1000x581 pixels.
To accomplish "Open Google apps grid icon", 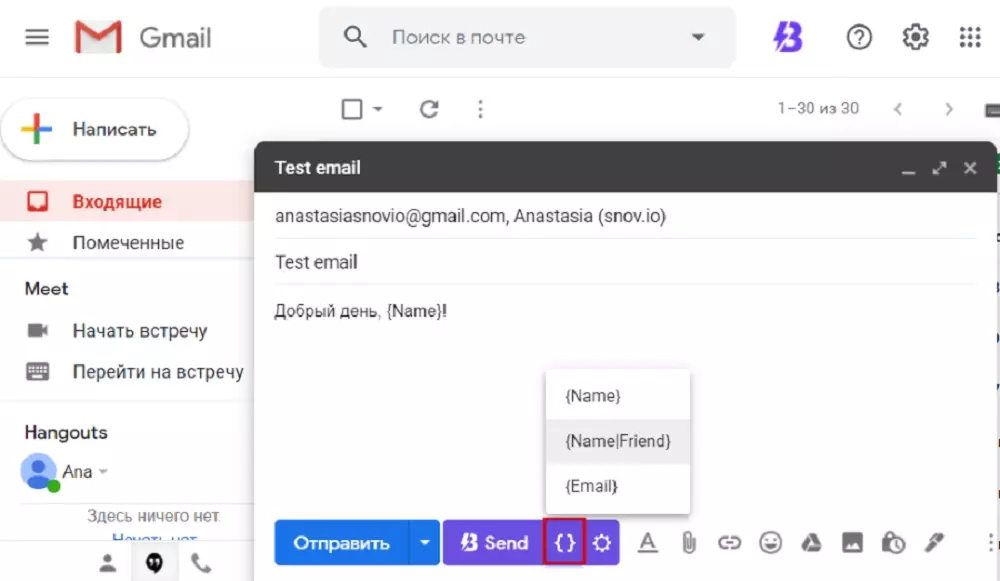I will [970, 37].
